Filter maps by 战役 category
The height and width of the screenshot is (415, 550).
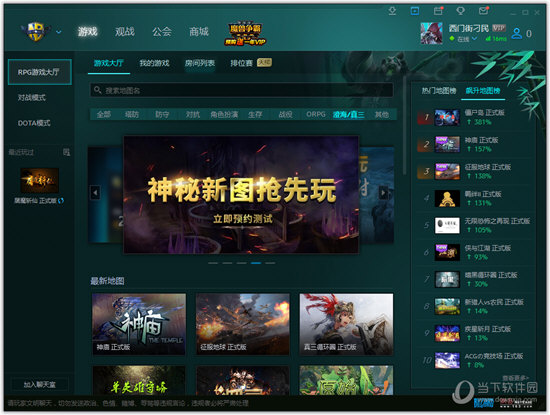tap(286, 114)
